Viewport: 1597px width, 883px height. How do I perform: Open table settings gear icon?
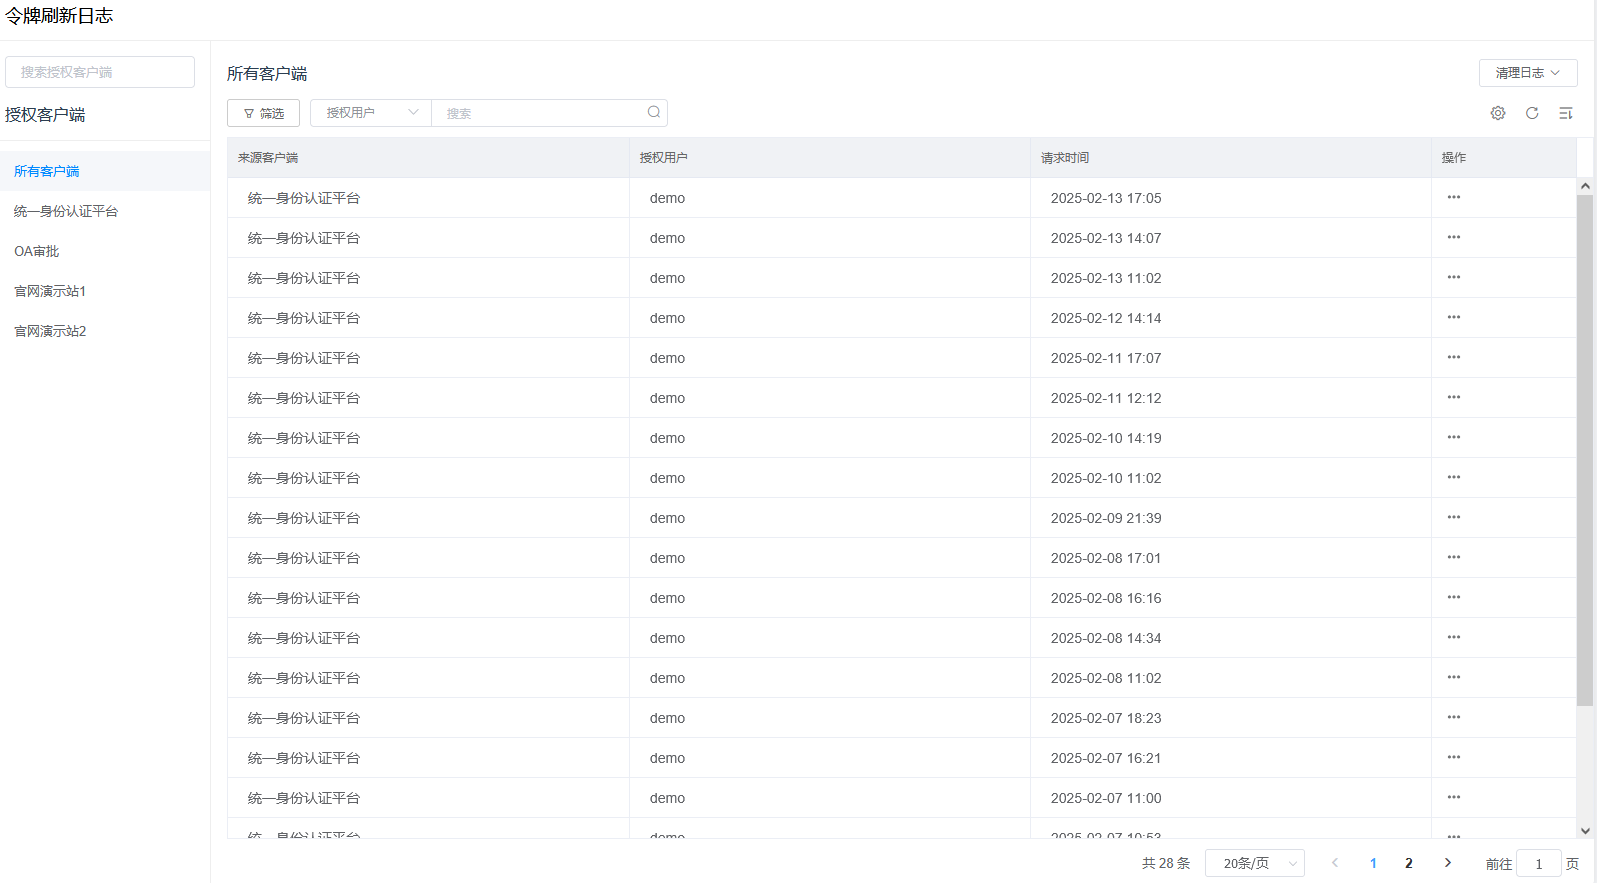[1497, 113]
